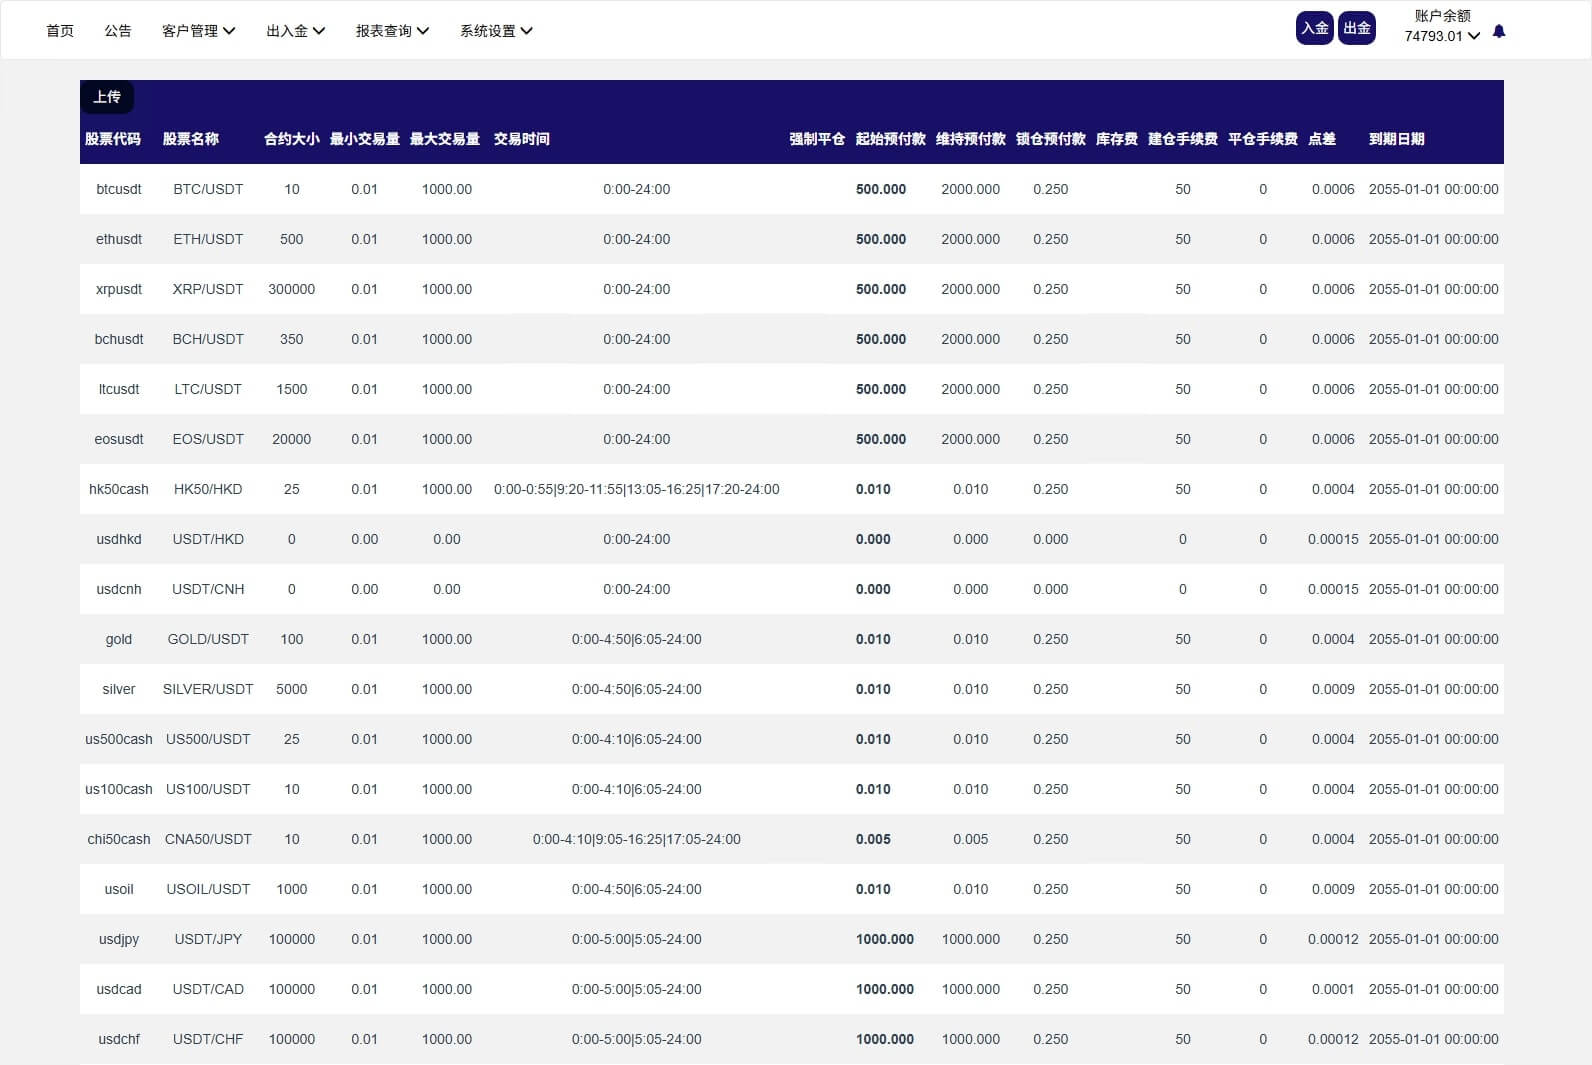Click usdchf spread value 0.00012

pyautogui.click(x=1333, y=1039)
